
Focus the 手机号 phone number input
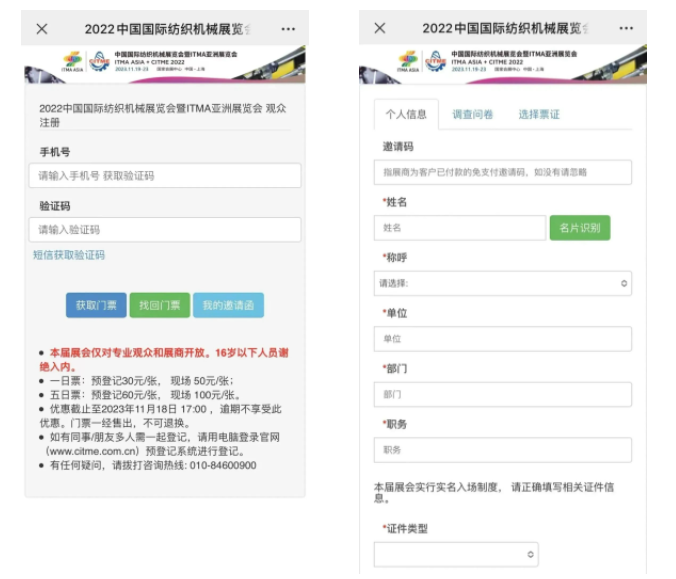[x=165, y=175]
